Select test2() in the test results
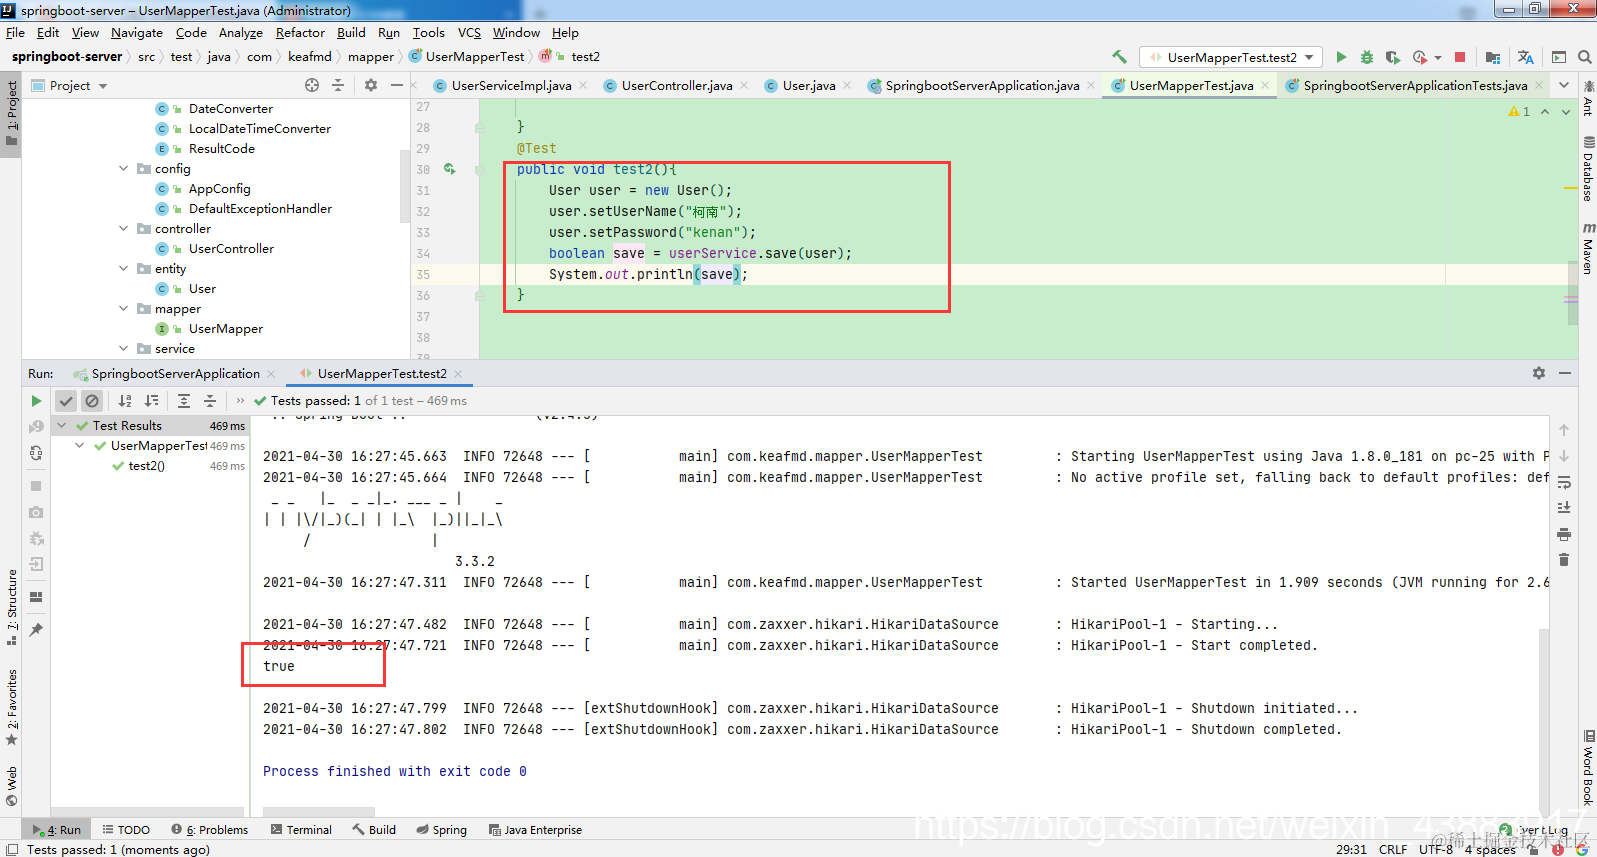 click(x=146, y=466)
